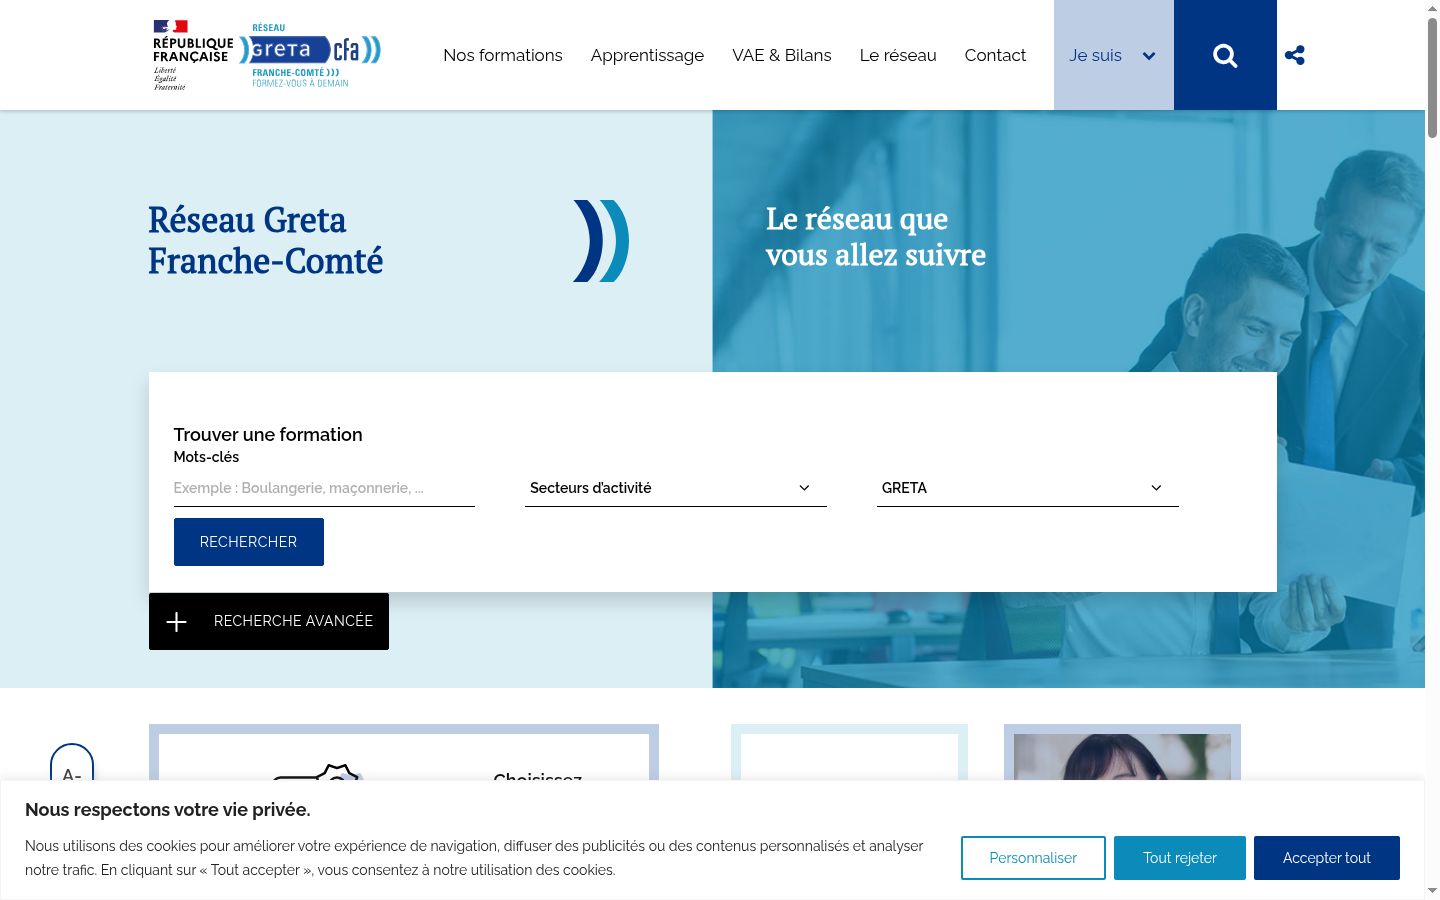Click the Réseau Greta CFA logo
The width and height of the screenshot is (1440, 900).
click(310, 55)
